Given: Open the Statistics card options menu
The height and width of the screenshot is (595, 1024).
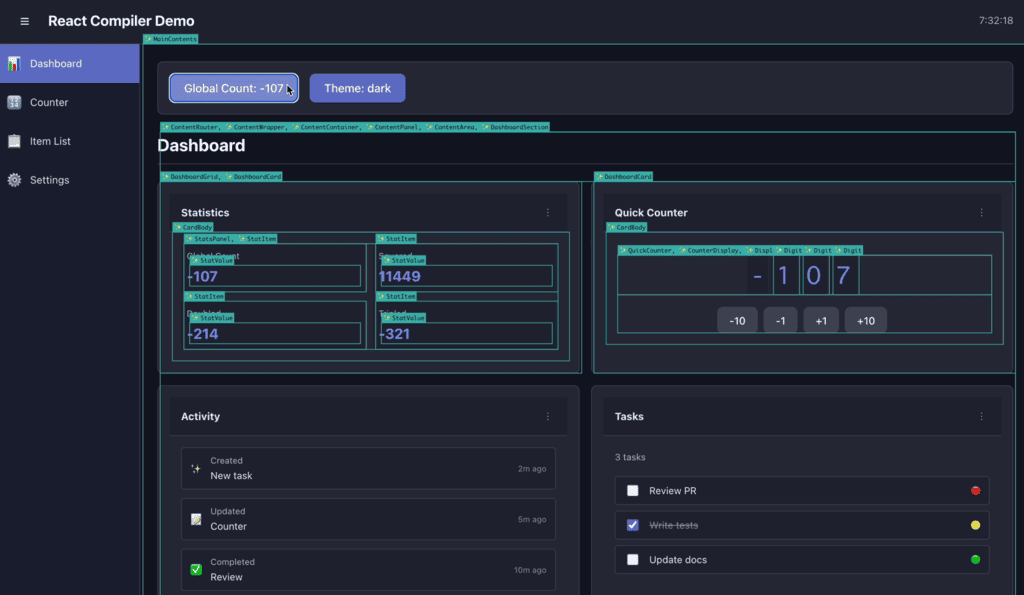Looking at the screenshot, I should pos(548,213).
